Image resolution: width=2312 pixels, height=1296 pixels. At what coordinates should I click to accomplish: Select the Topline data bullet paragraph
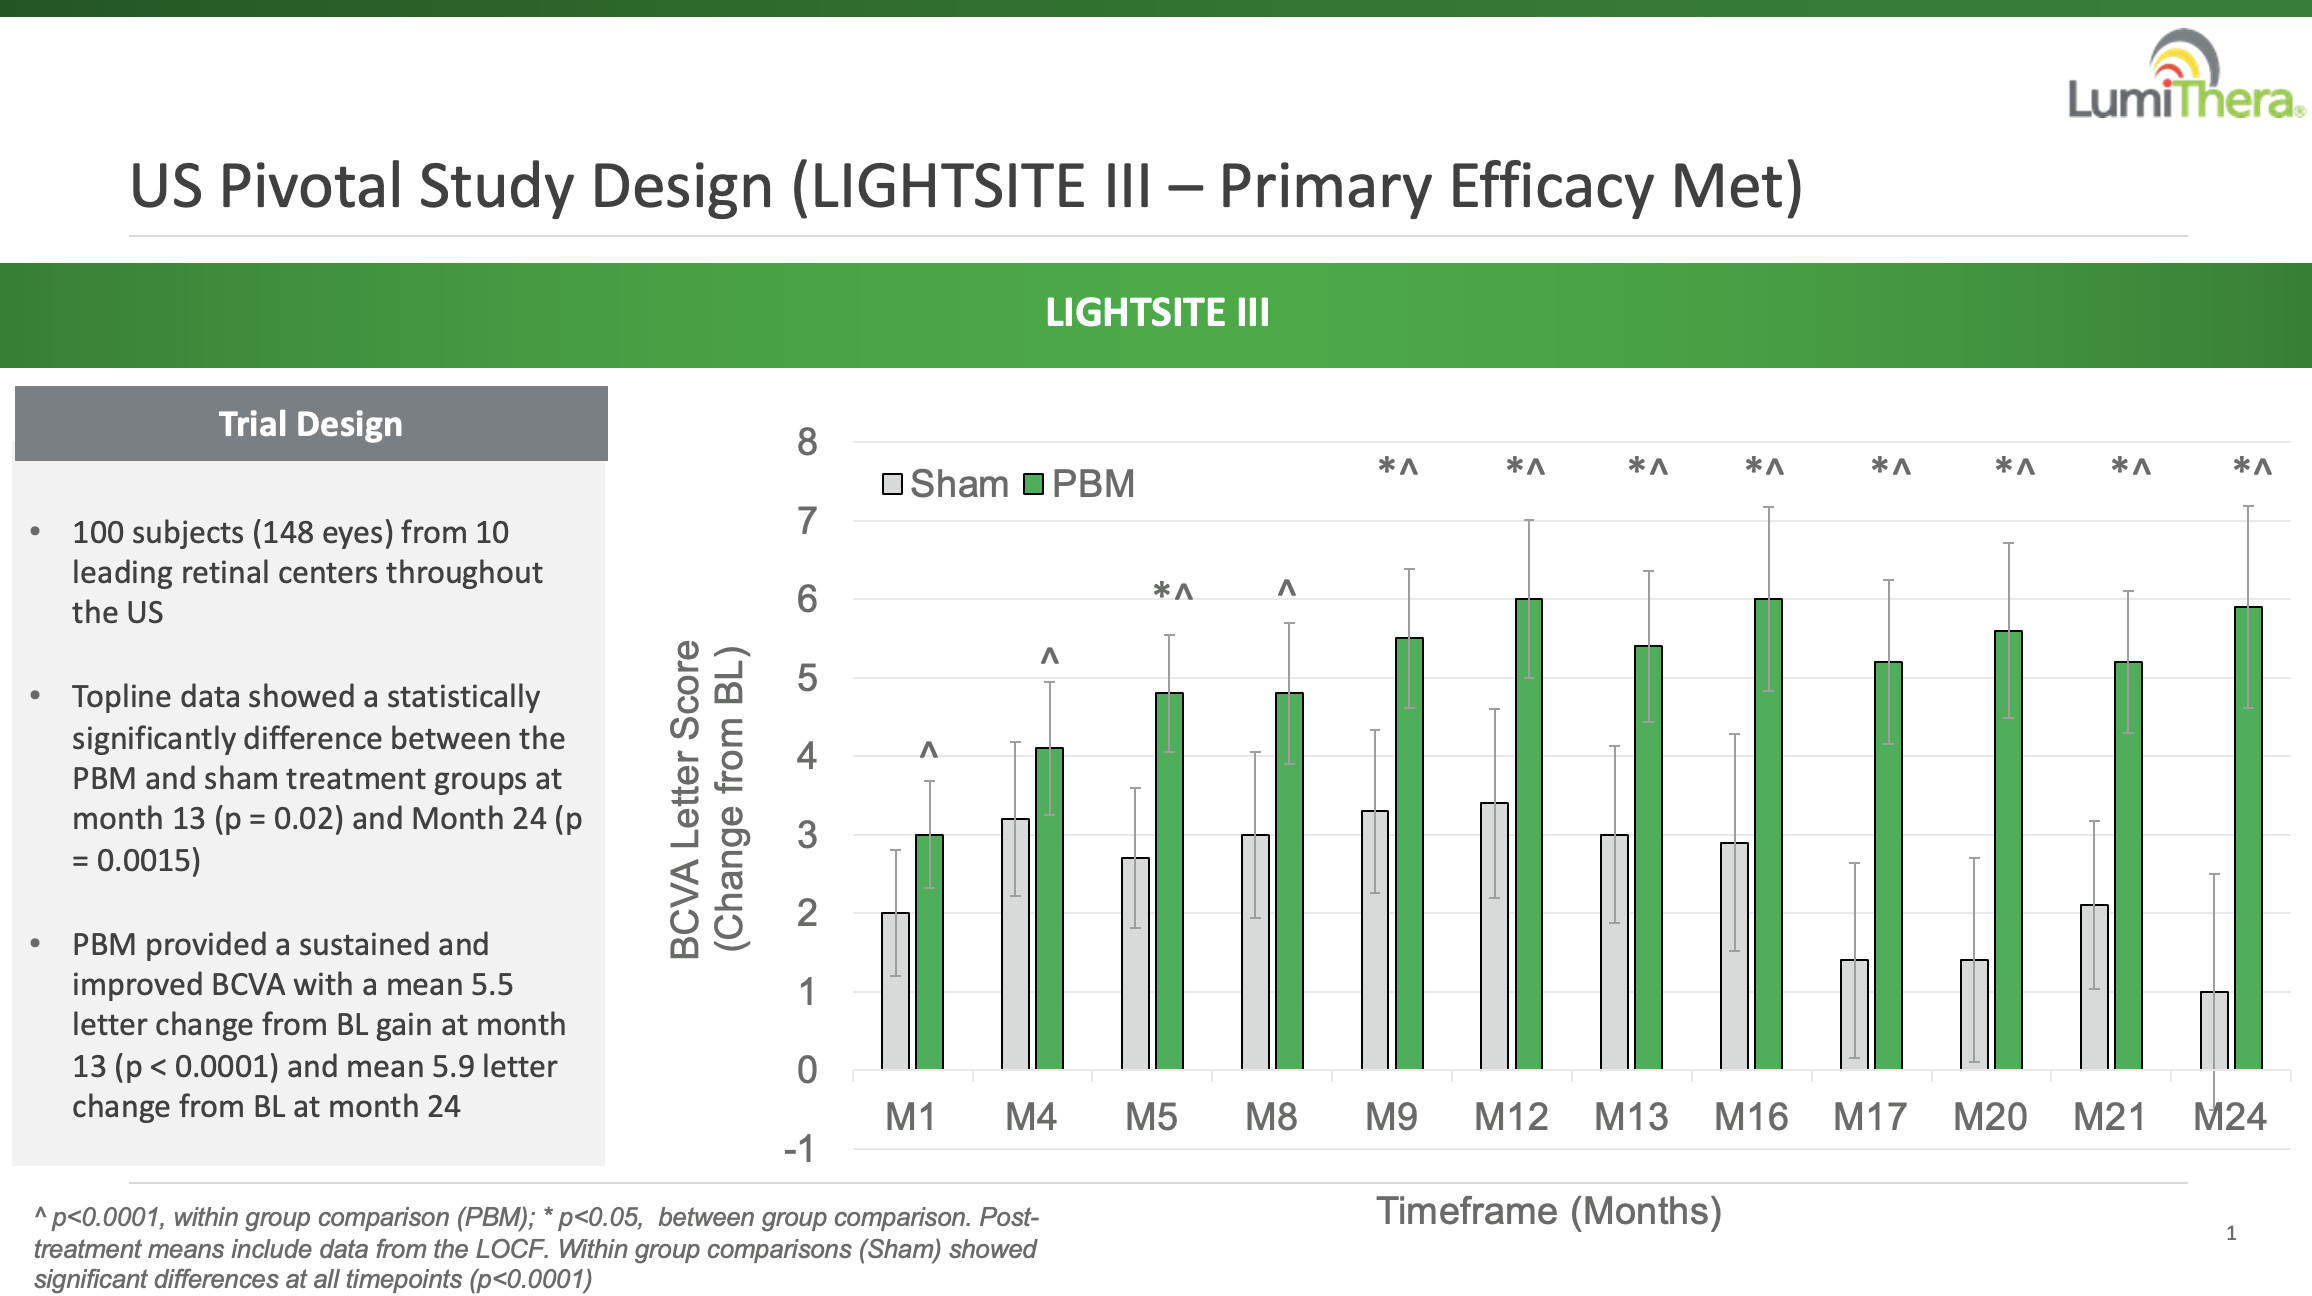[326, 777]
